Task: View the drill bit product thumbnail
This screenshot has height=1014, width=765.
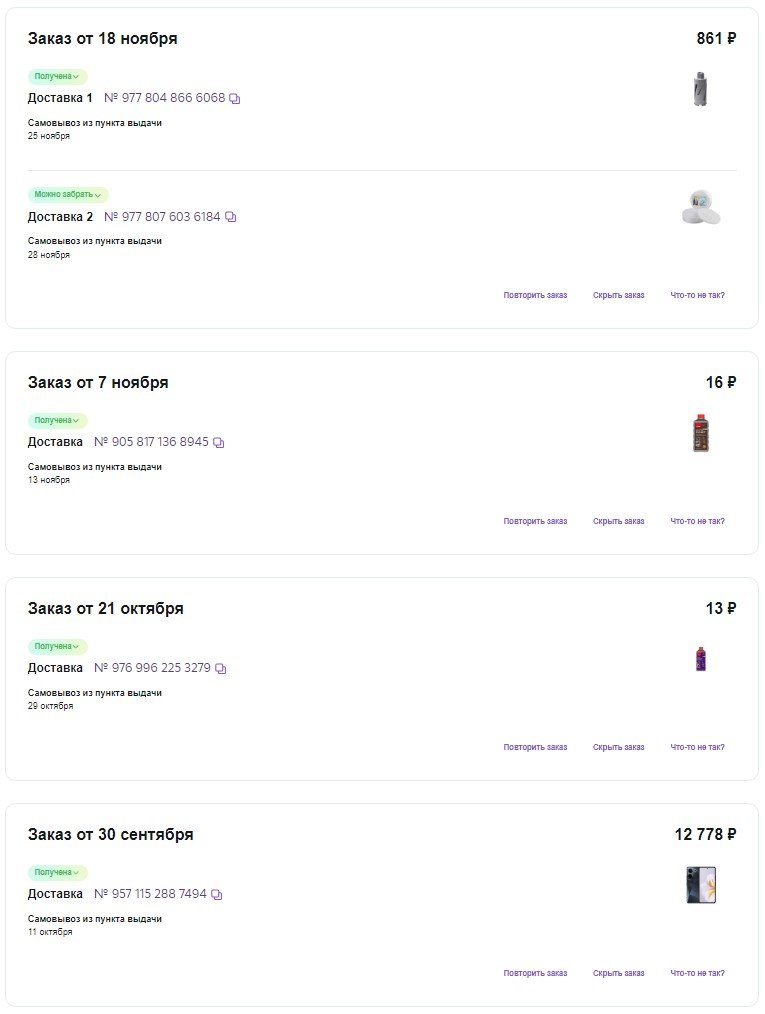Action: click(700, 89)
